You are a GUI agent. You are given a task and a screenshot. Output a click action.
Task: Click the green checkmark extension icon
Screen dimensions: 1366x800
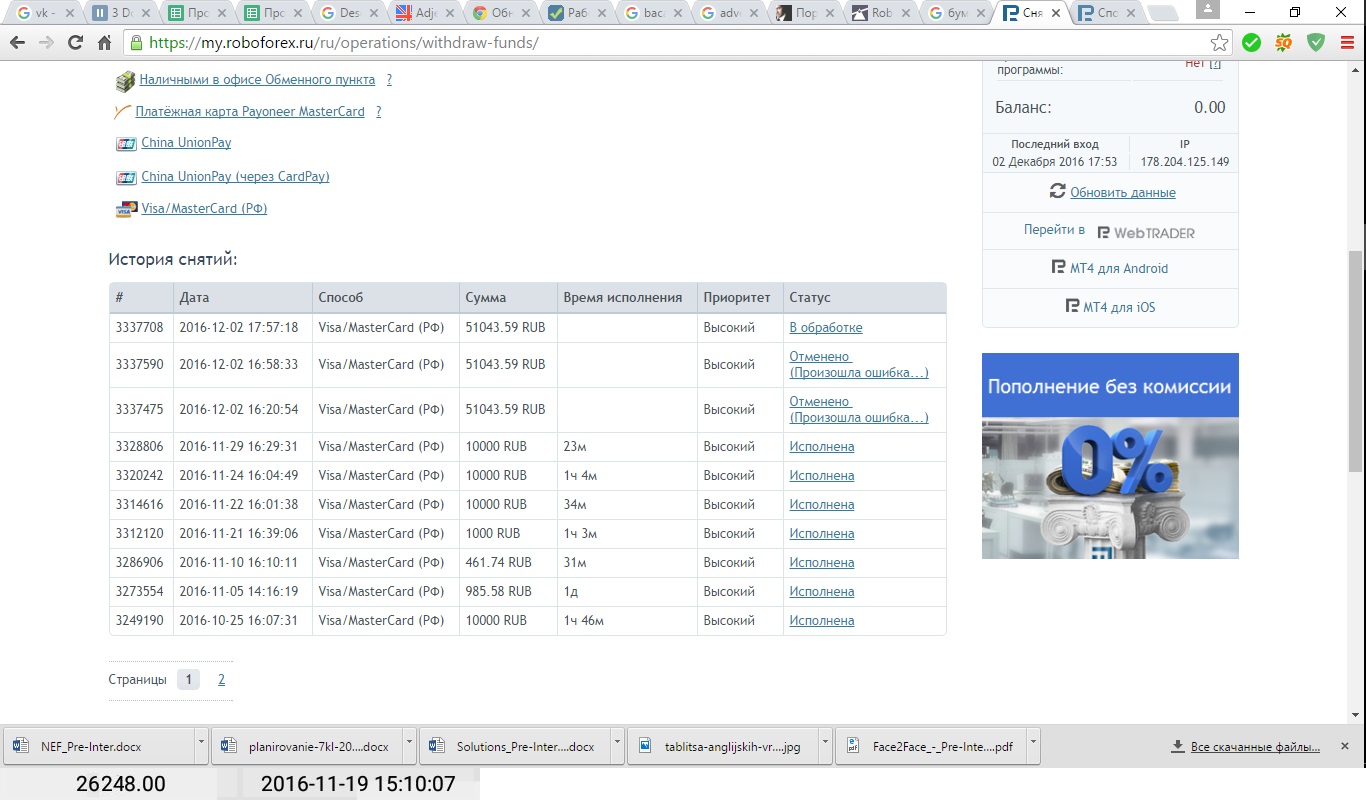(1251, 43)
